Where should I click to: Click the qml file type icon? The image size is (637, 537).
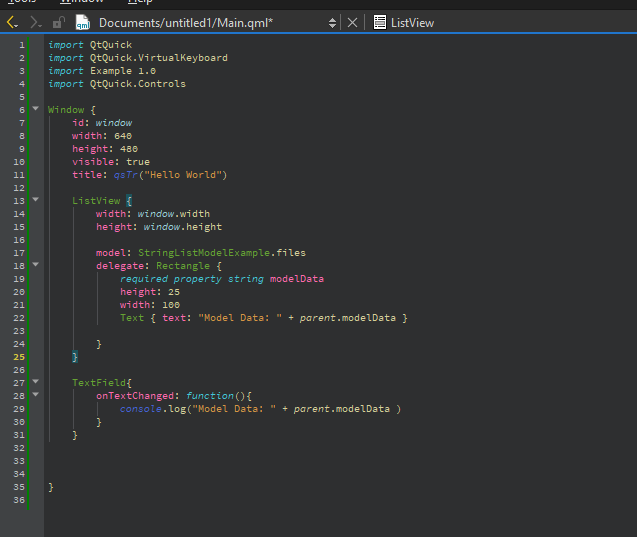pyautogui.click(x=82, y=22)
